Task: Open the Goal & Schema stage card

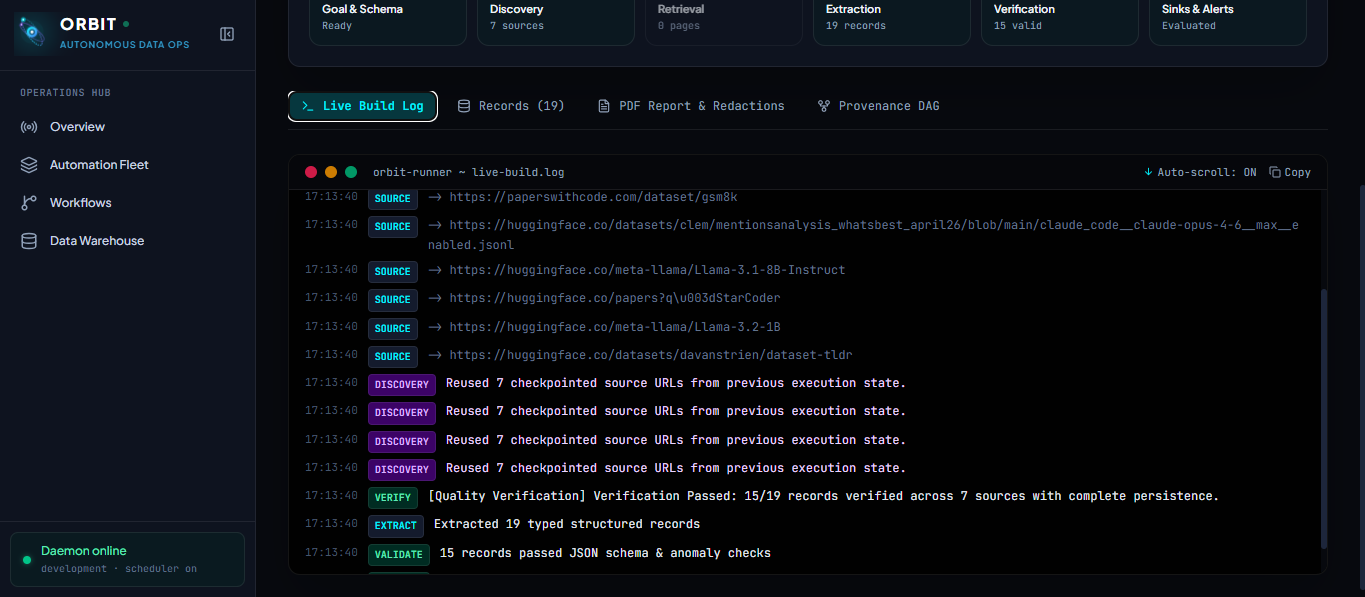Action: [x=388, y=18]
